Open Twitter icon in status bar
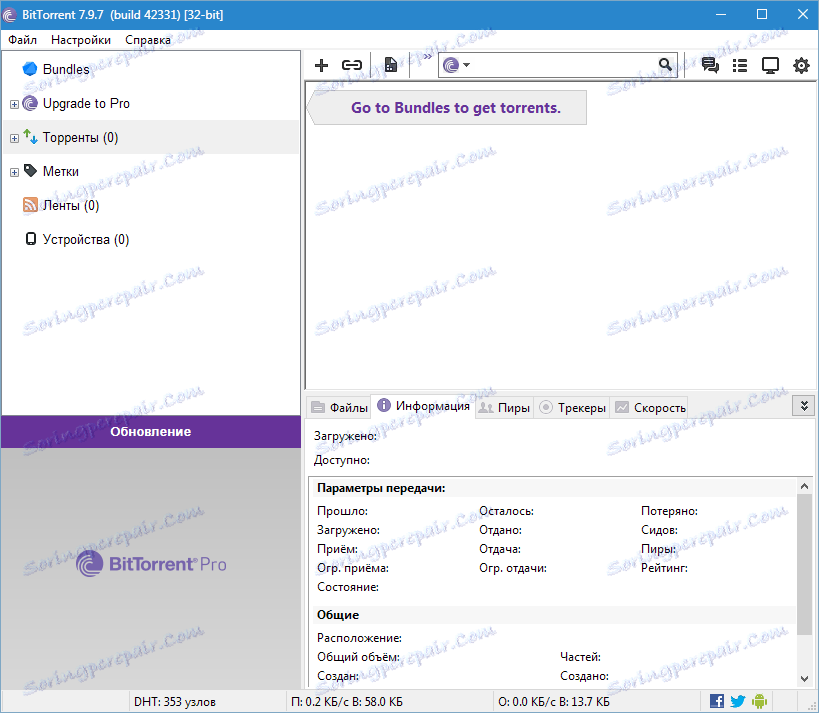819x713 pixels. (738, 701)
